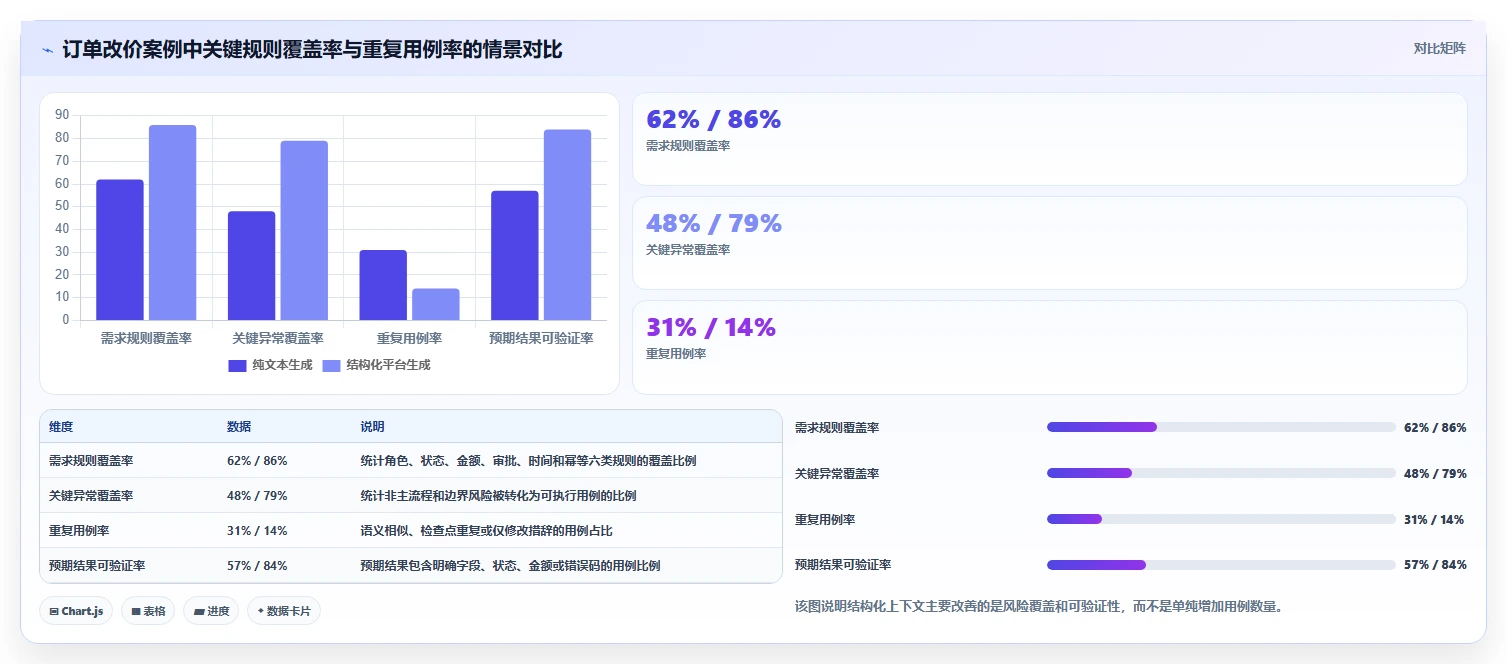Click description starting 语义相似、检查点重复

(x=486, y=531)
